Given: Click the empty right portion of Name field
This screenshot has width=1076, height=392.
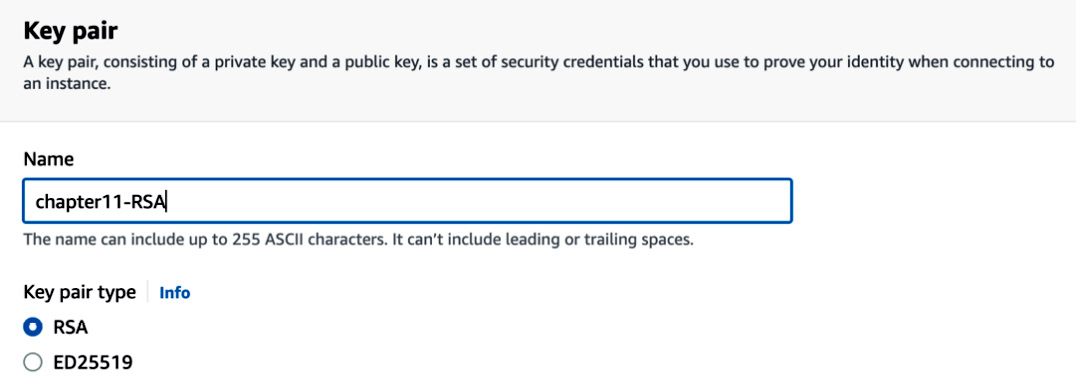Looking at the screenshot, I should [x=480, y=201].
